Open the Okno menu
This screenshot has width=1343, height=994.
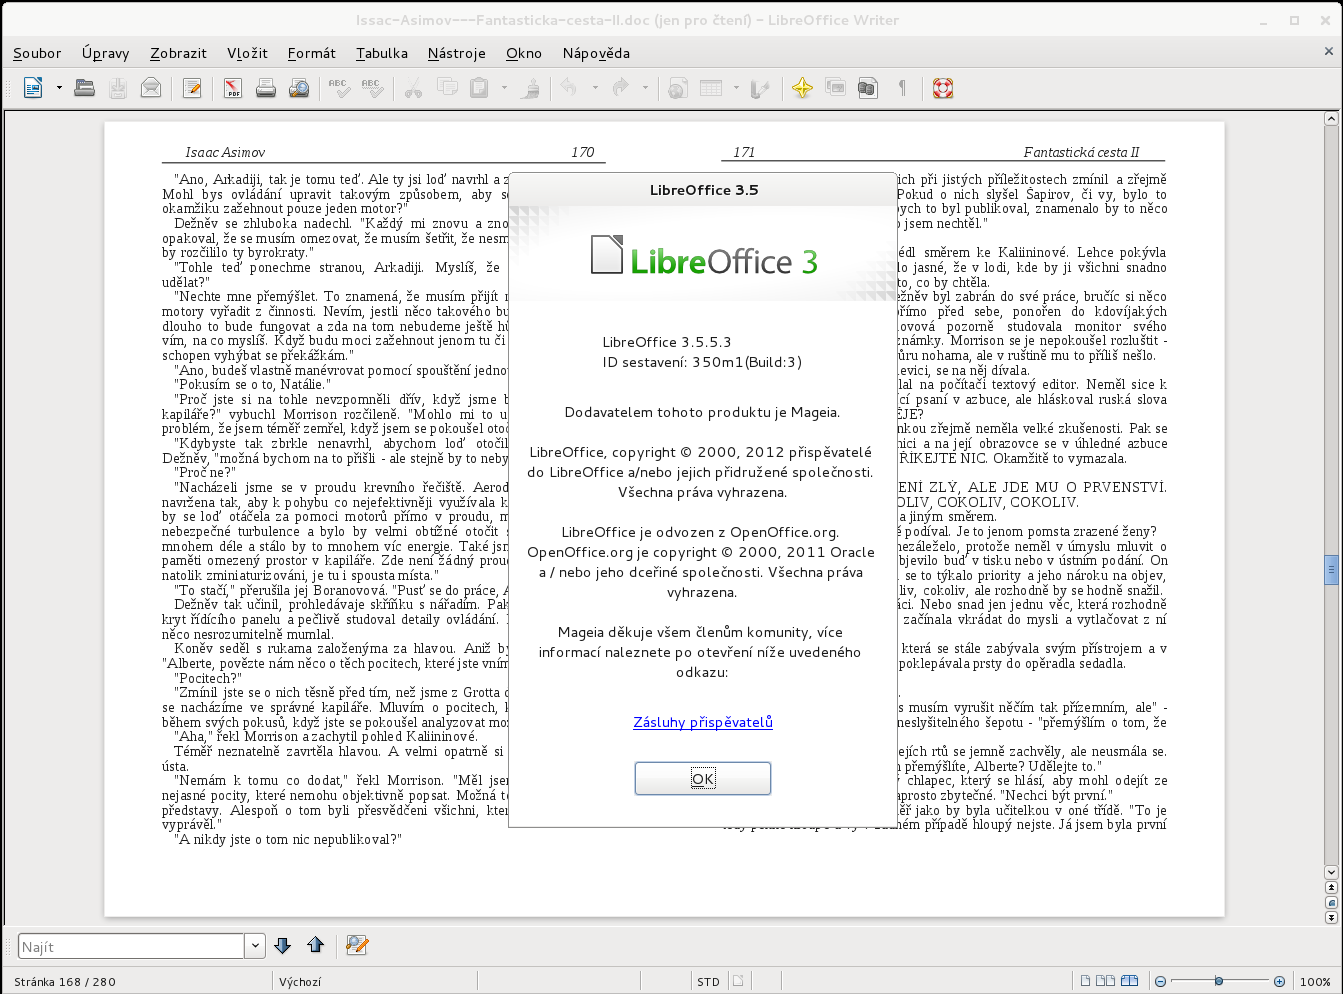[x=524, y=53]
